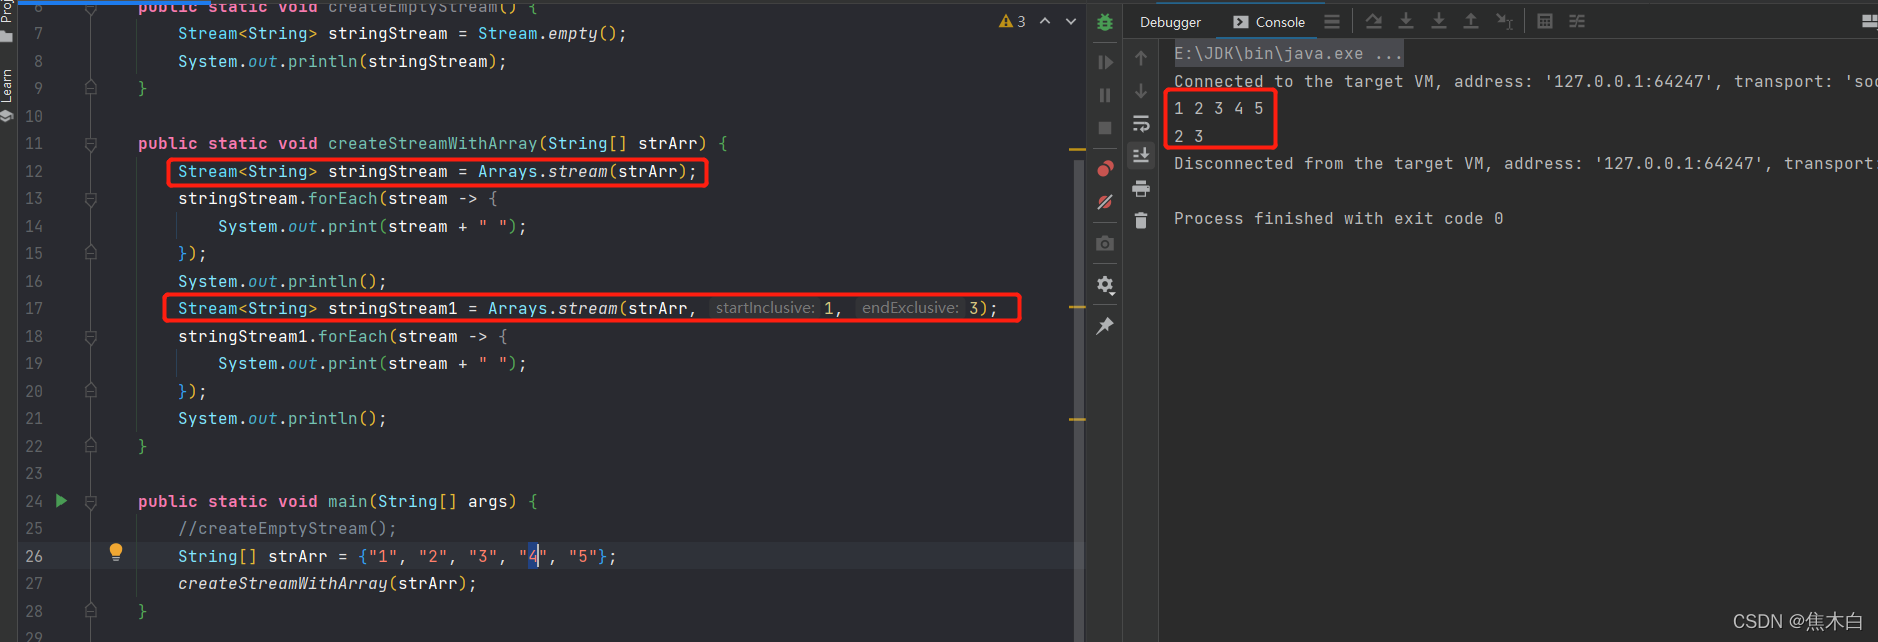This screenshot has height=642, width=1878.
Task: Run main with green gutter arrow
Action: [x=61, y=501]
